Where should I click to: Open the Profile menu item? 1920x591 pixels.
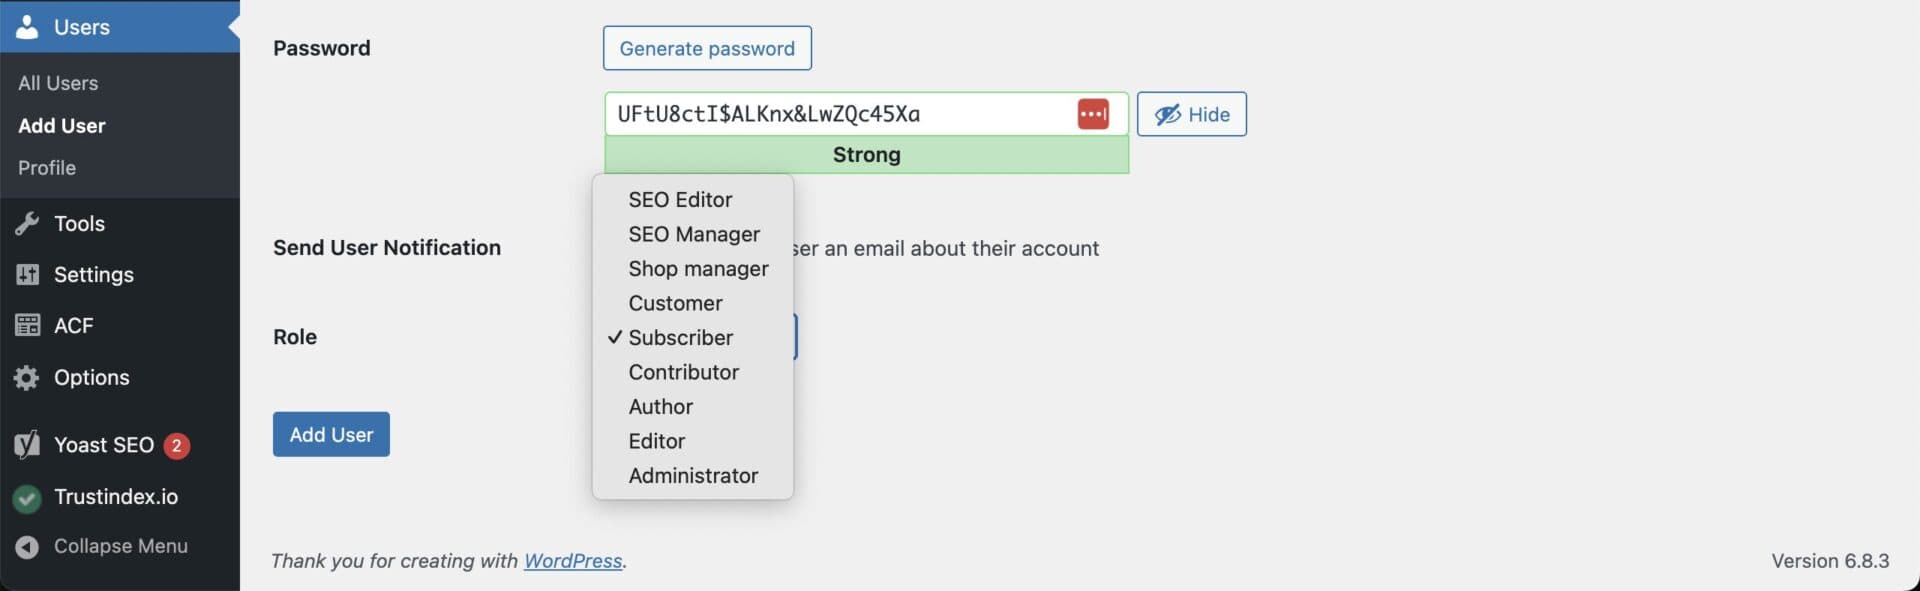[x=46, y=167]
